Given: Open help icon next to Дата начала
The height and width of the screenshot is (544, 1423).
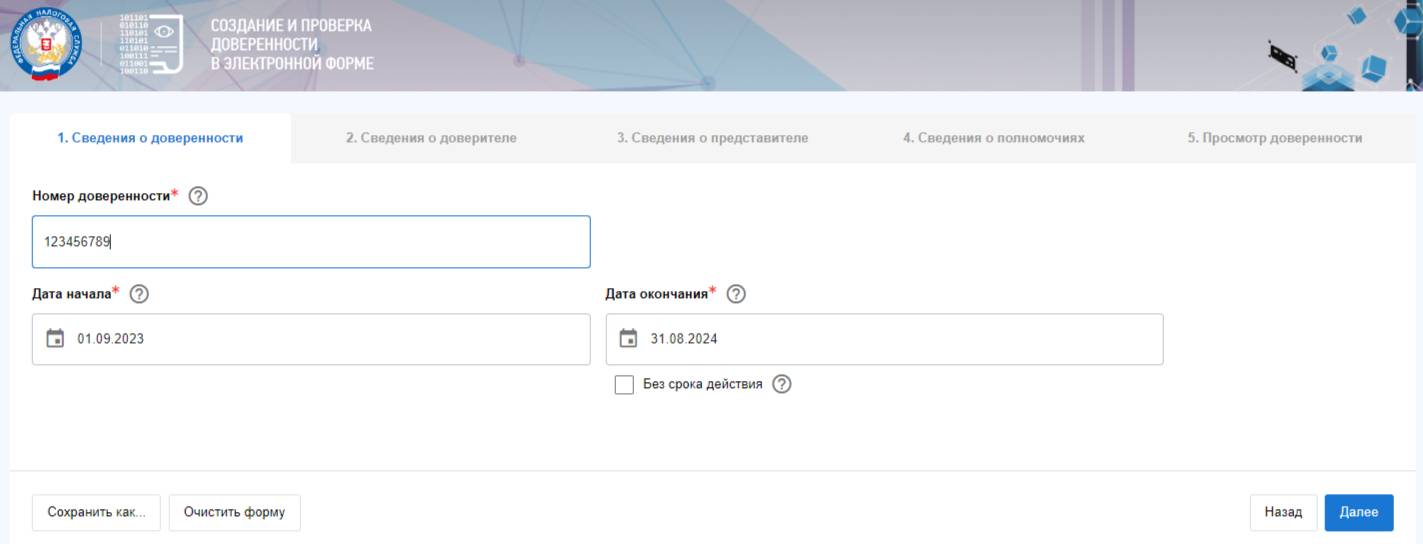Looking at the screenshot, I should 139,294.
